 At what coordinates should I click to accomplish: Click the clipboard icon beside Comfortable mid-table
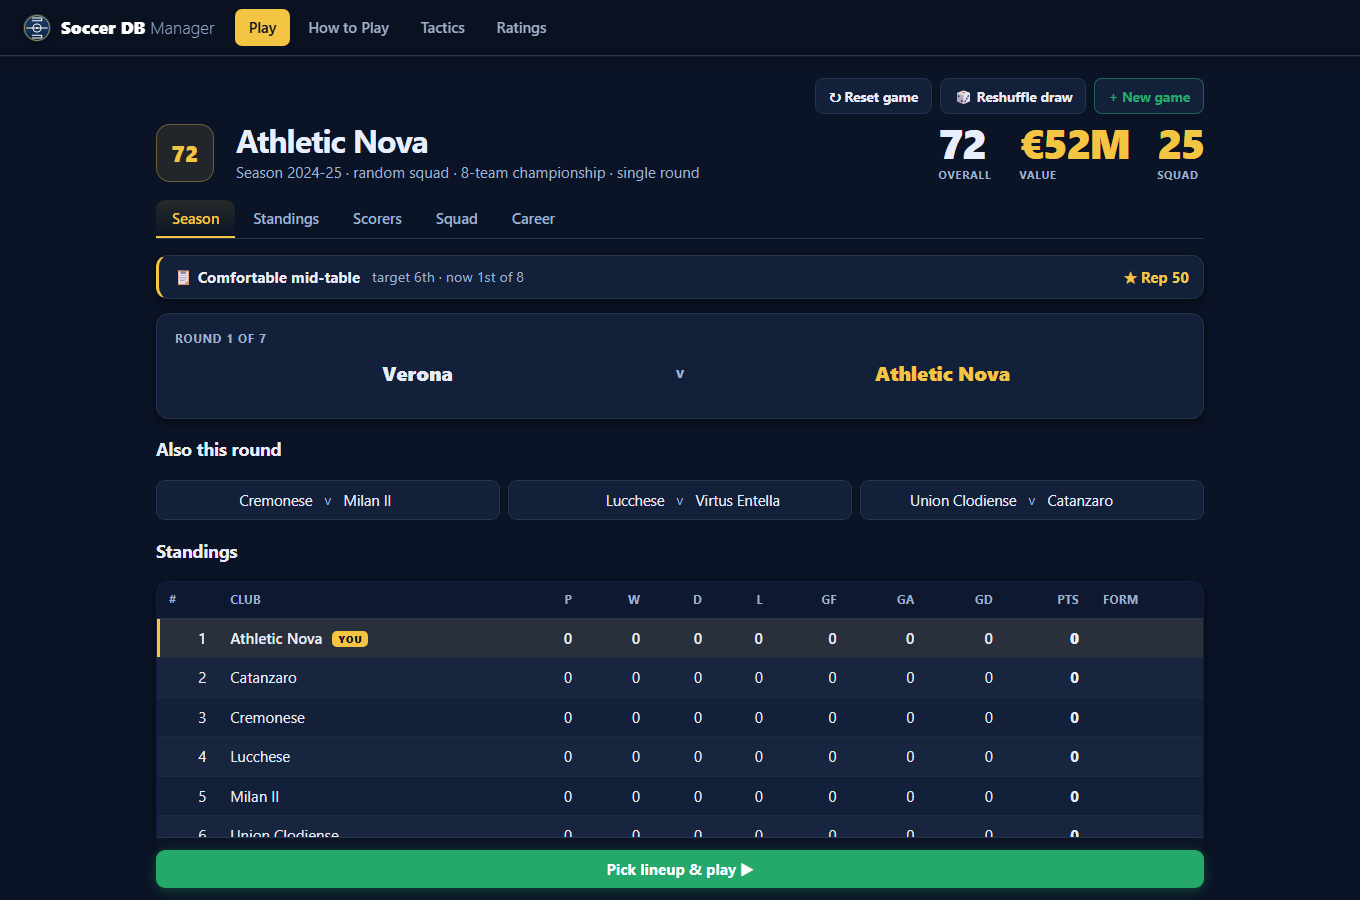click(183, 277)
